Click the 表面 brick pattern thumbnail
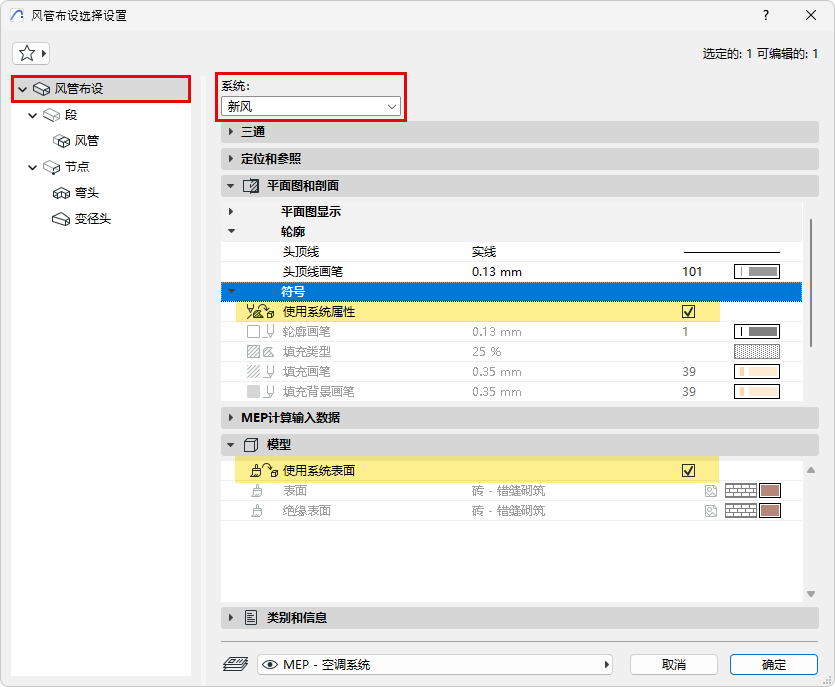 click(x=741, y=490)
